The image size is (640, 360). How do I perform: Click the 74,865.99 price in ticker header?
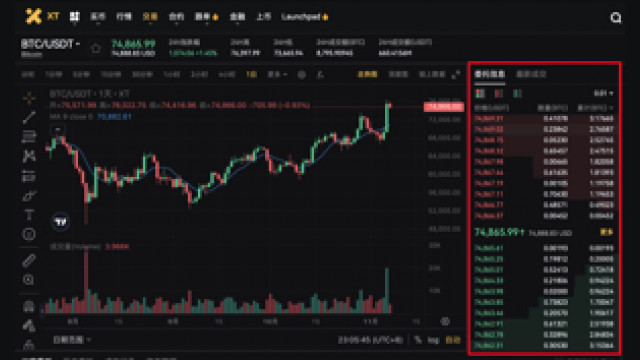click(133, 44)
